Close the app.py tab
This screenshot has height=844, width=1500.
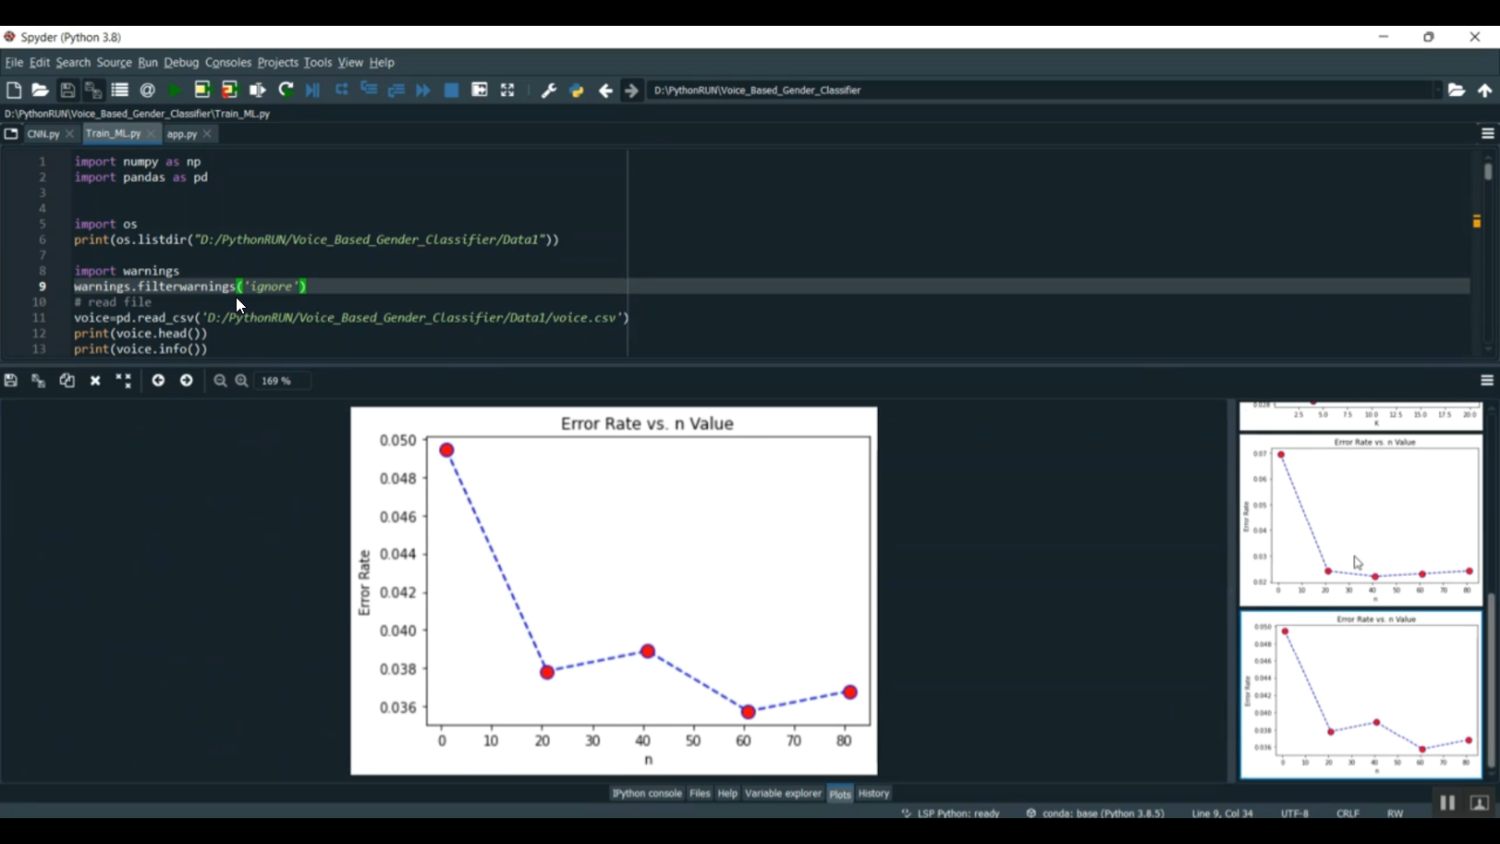[x=207, y=134]
